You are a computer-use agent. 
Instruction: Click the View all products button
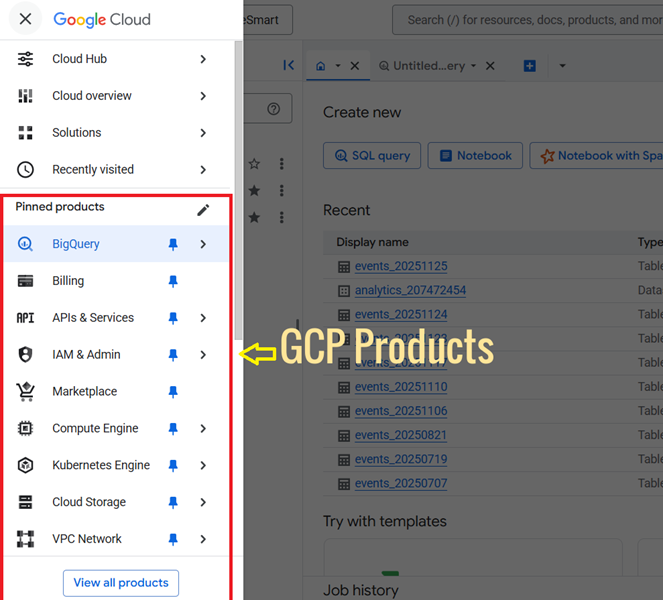coord(121,583)
